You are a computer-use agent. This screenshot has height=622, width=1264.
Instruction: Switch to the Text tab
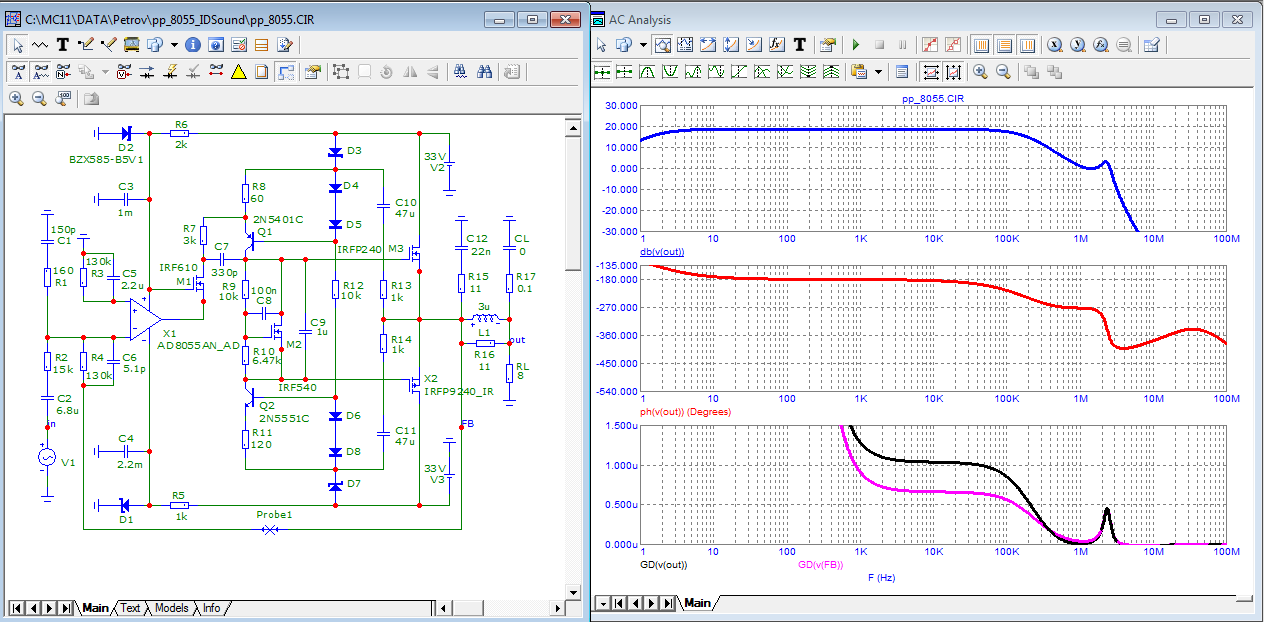tap(130, 608)
